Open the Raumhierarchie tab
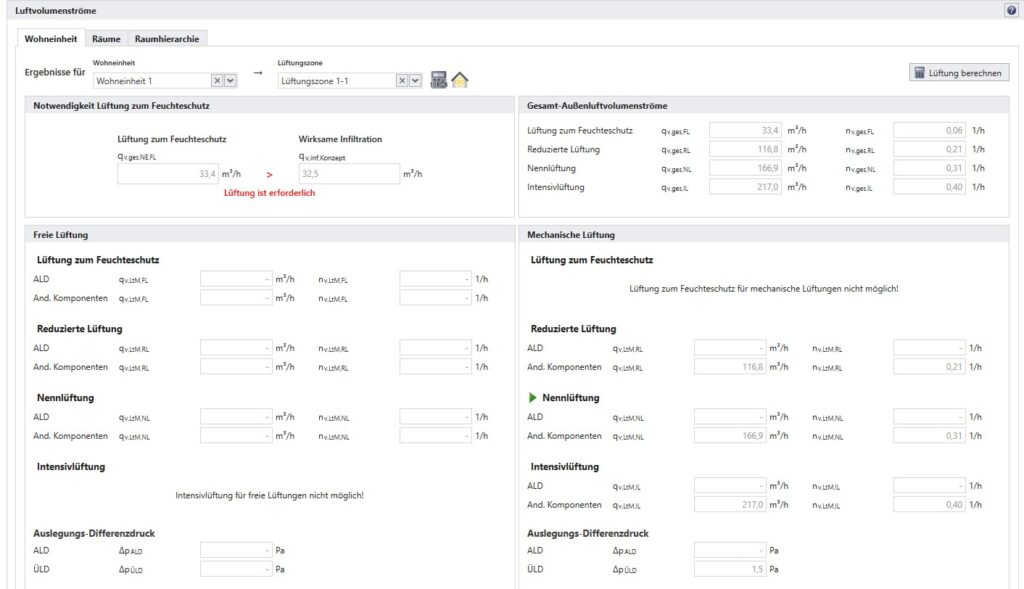The width and height of the screenshot is (1024, 589). [x=167, y=39]
